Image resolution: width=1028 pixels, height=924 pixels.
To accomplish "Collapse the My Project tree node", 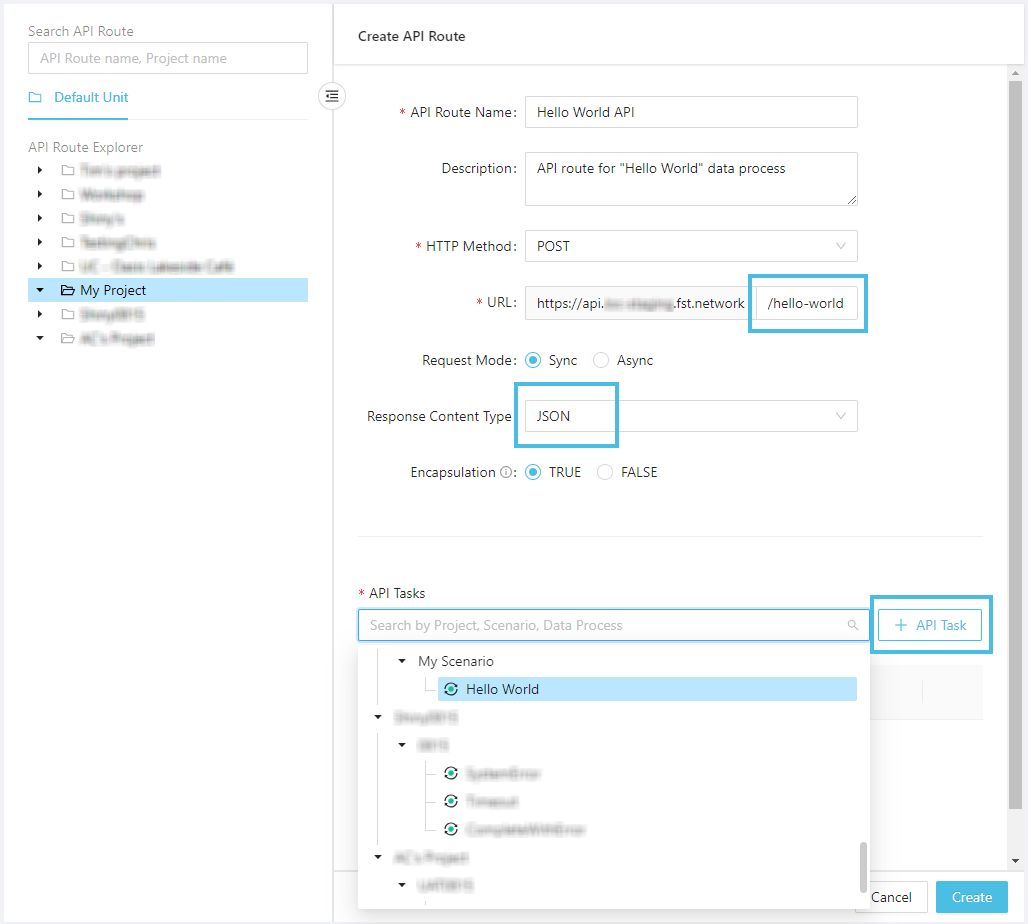I will click(40, 290).
